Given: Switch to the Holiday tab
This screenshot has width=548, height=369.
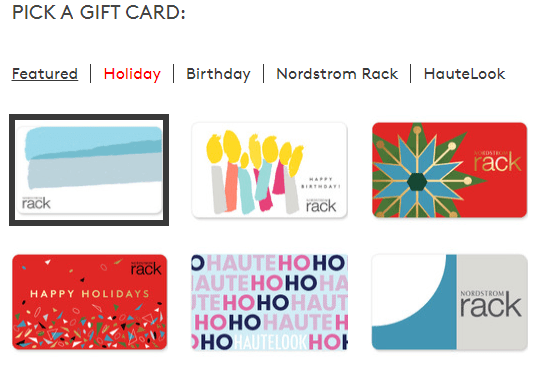Looking at the screenshot, I should point(132,74).
